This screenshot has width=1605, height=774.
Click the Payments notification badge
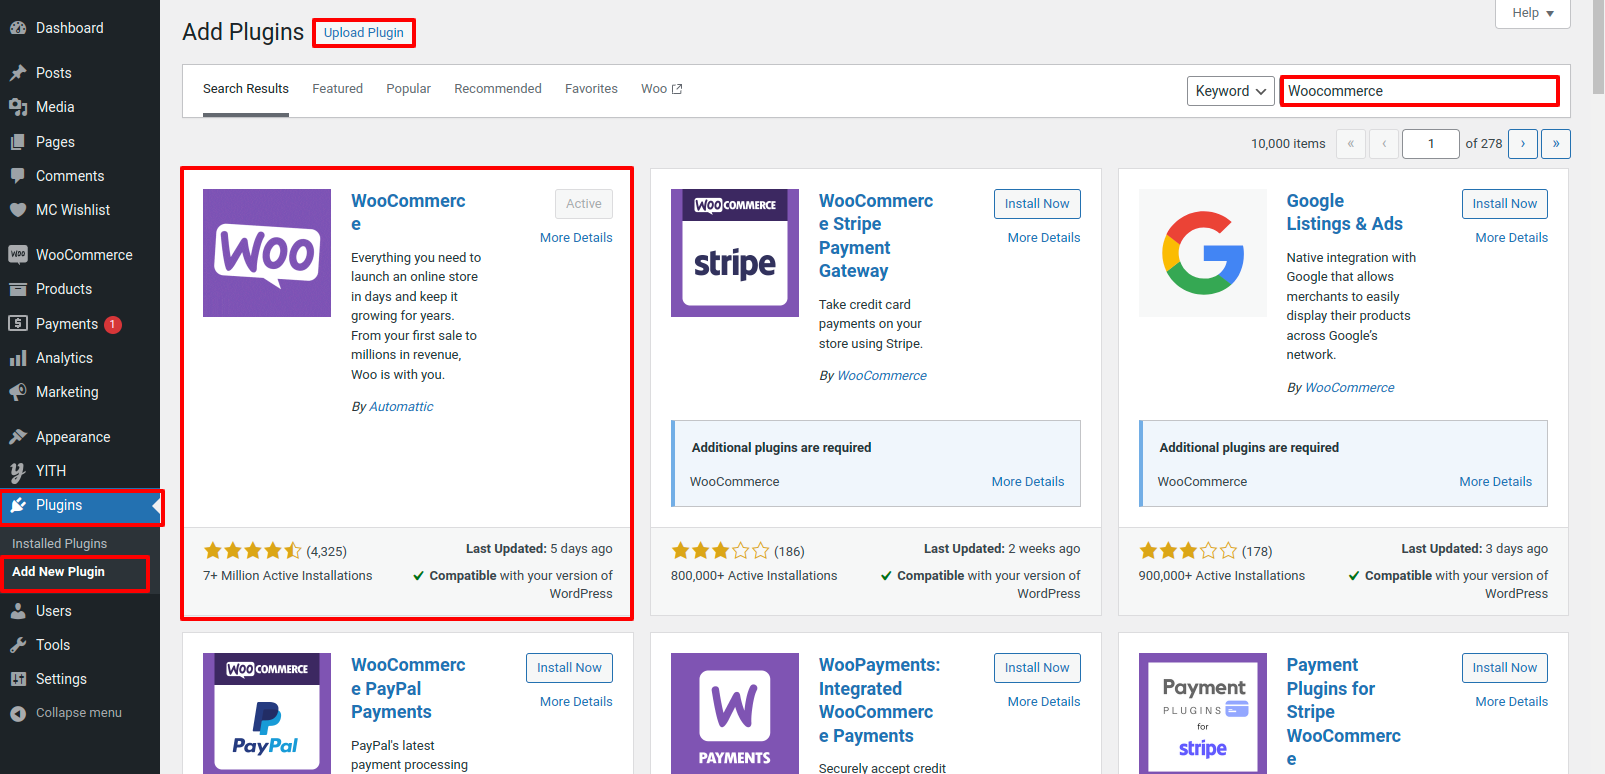(113, 324)
